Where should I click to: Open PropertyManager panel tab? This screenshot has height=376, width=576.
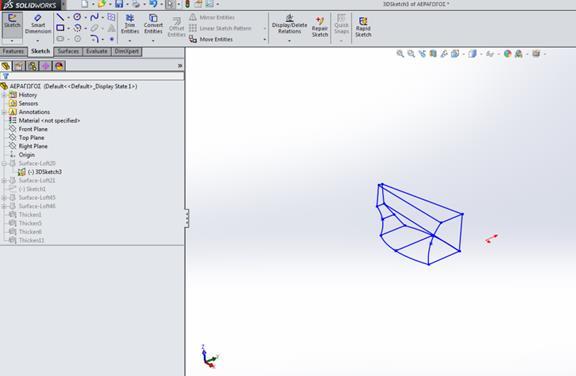coord(19,66)
